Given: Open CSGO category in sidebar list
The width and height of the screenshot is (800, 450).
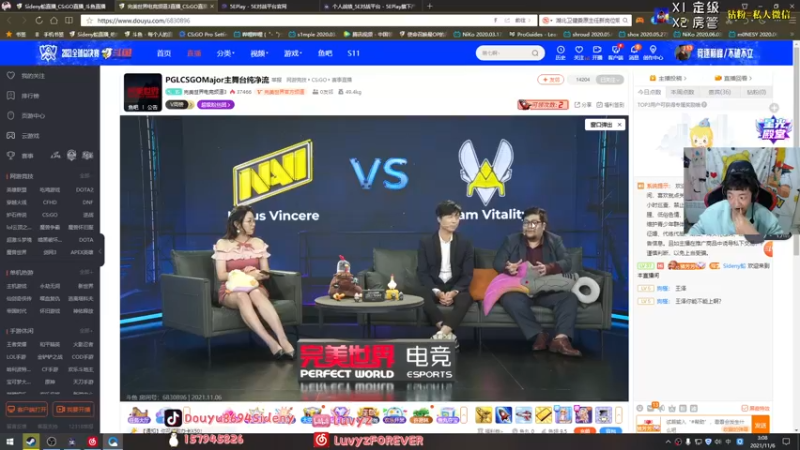Looking at the screenshot, I should click(x=49, y=215).
